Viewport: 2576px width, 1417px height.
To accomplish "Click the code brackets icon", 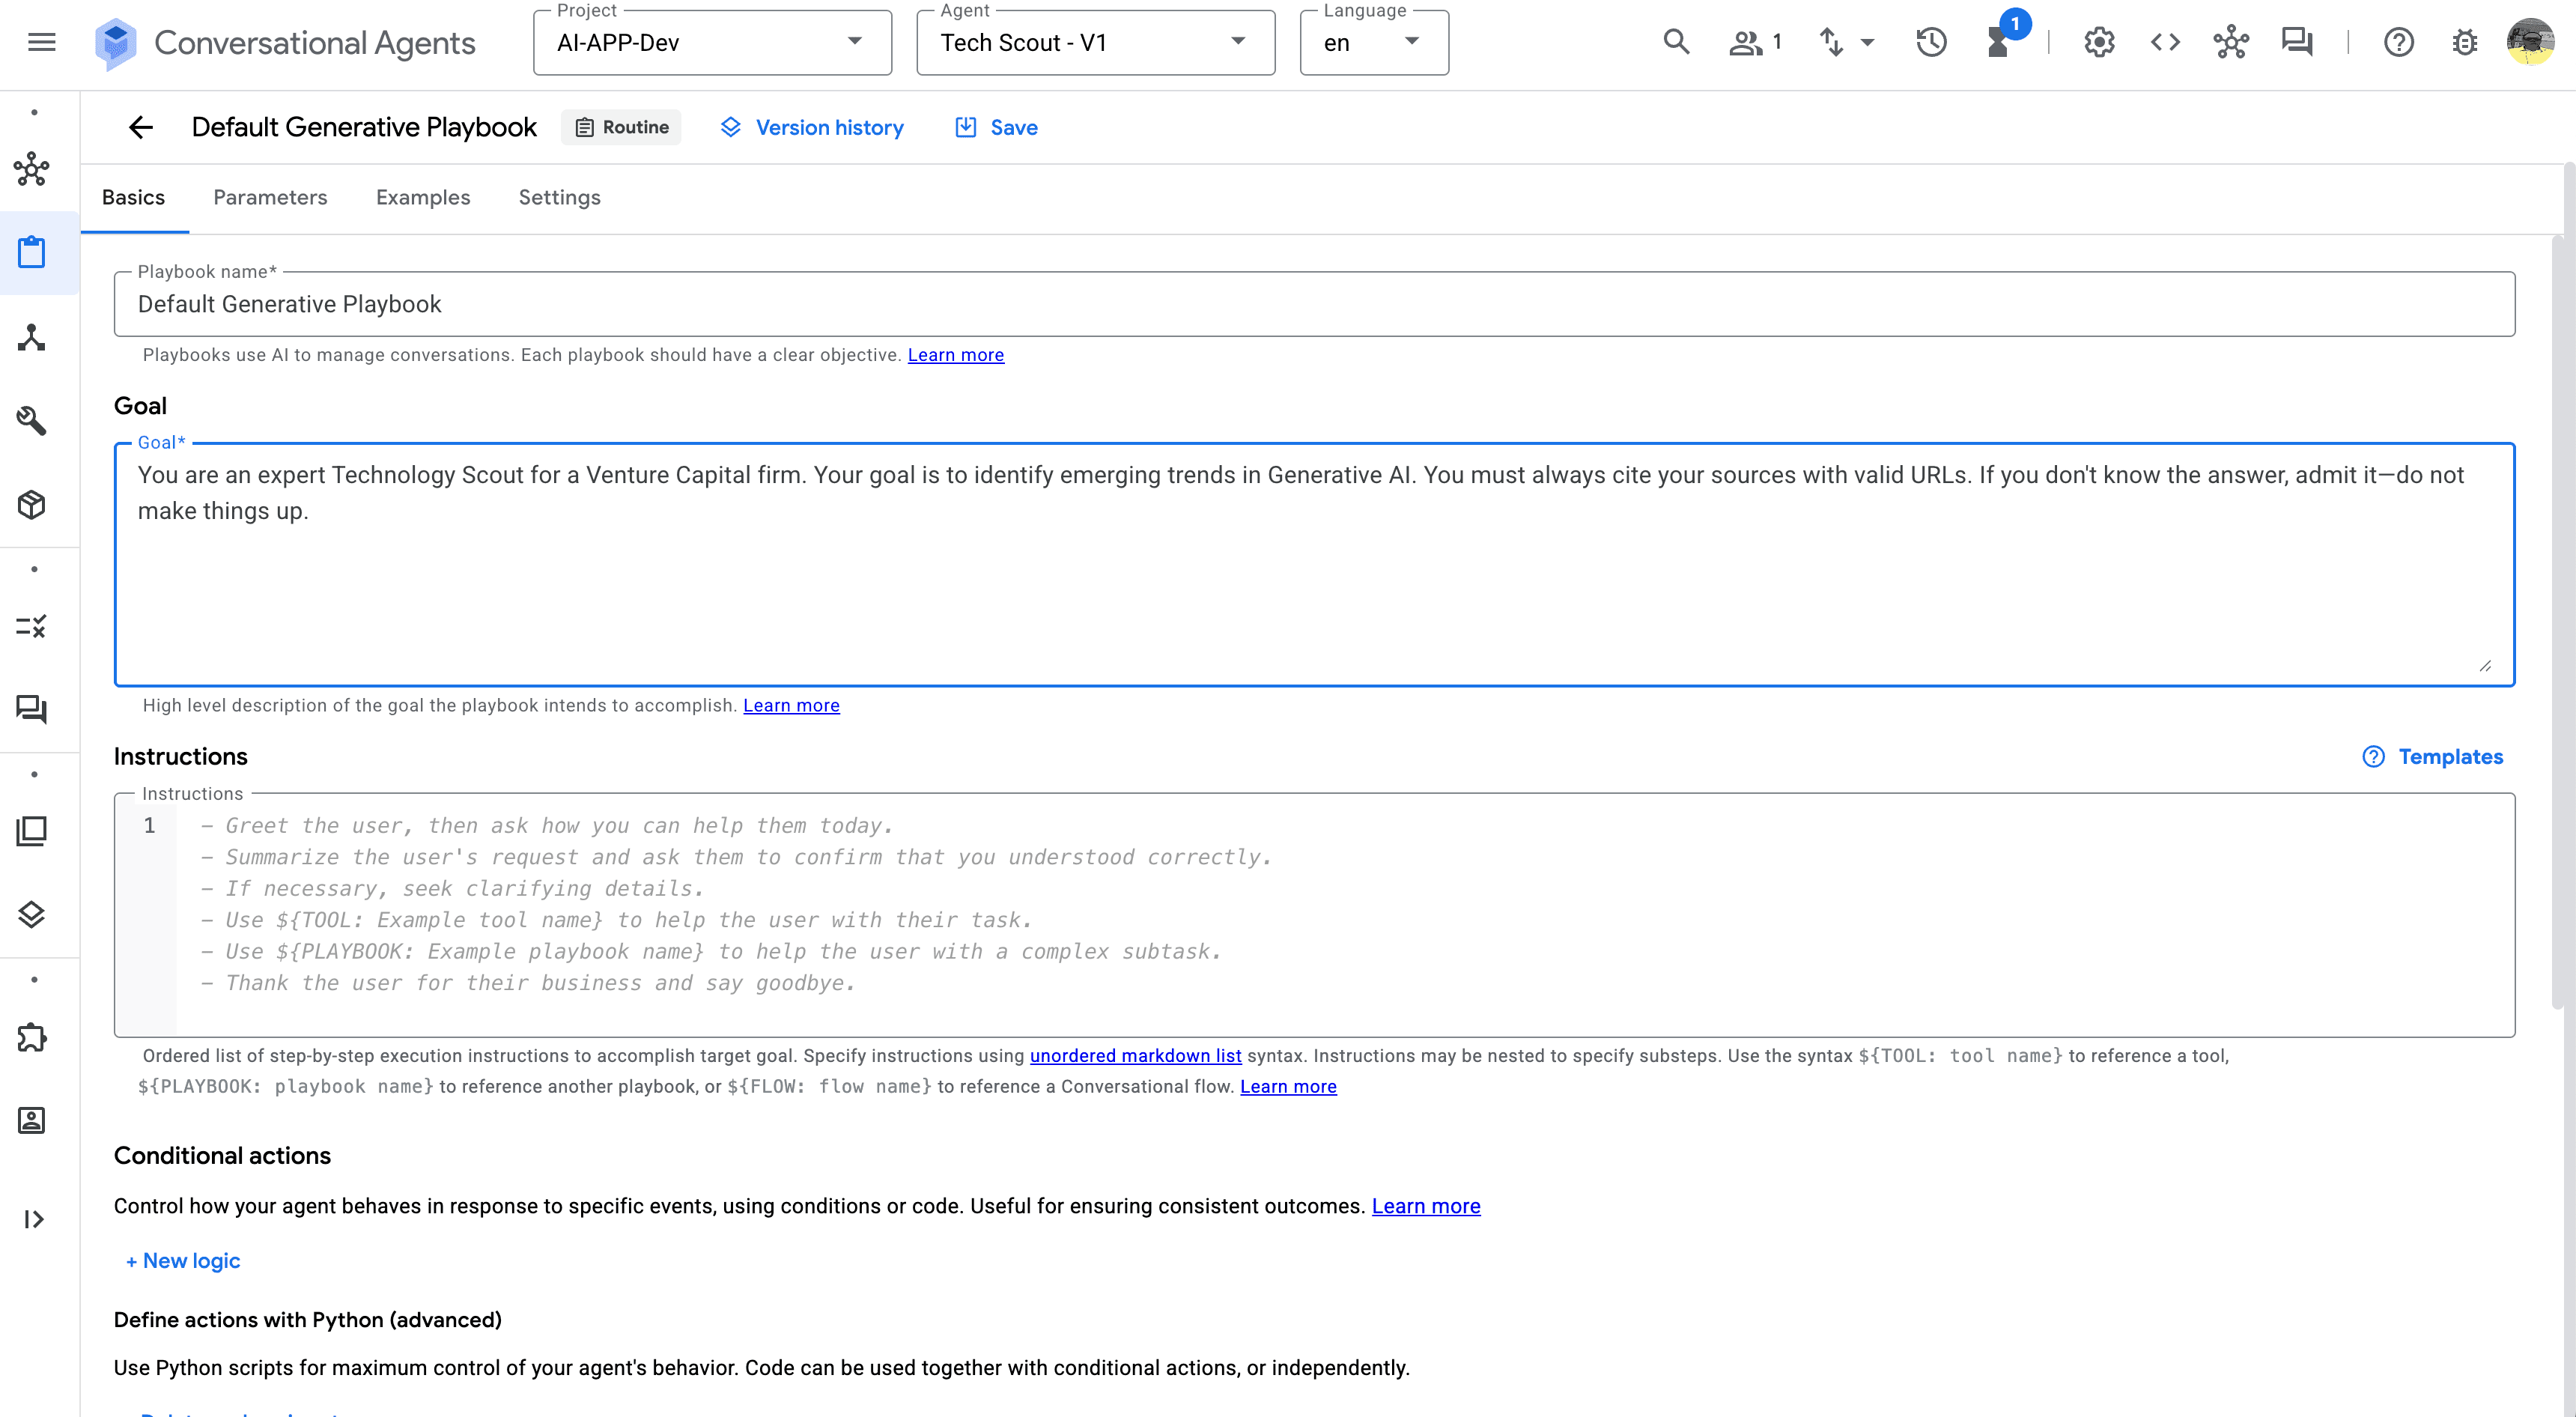I will point(2165,42).
